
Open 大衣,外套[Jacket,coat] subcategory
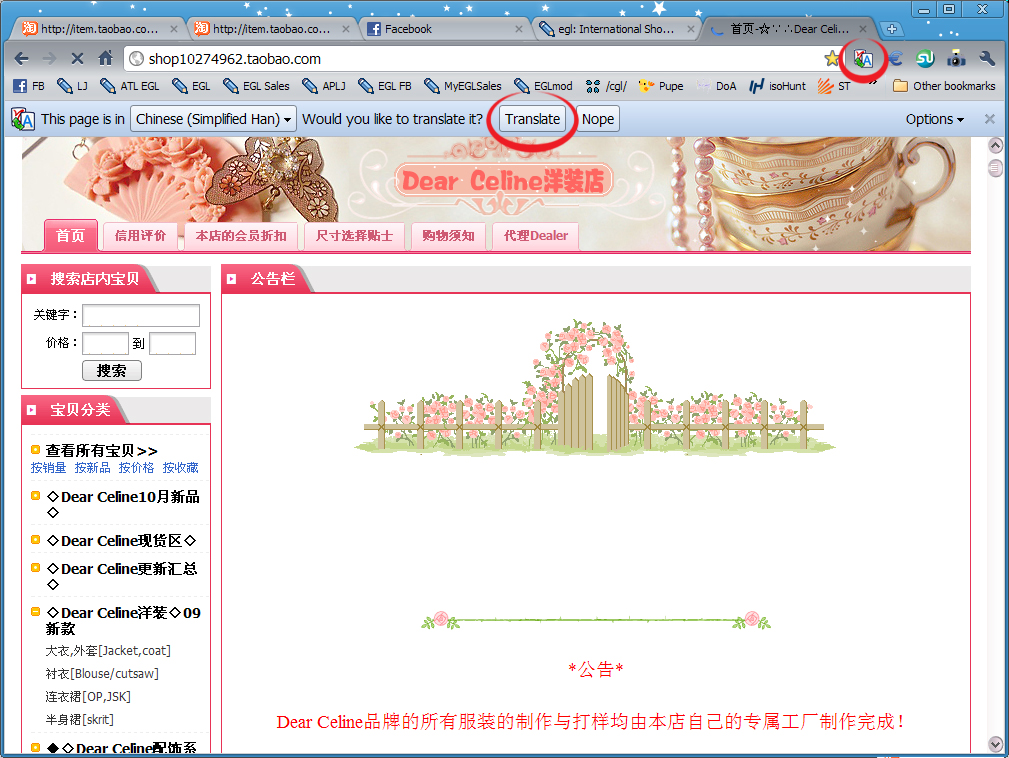[108, 651]
